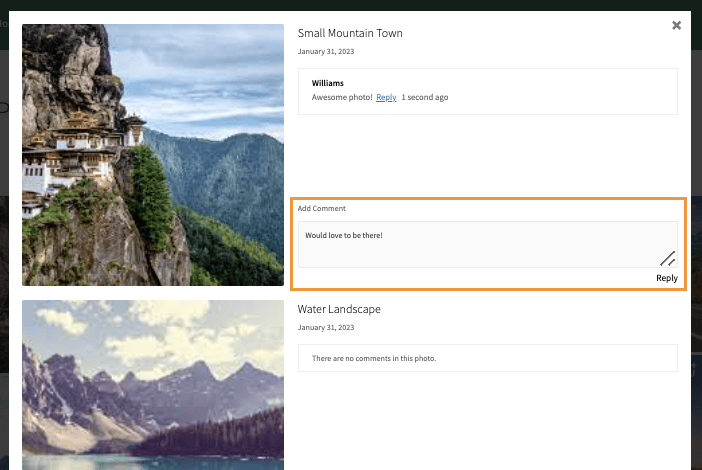702x470 pixels.
Task: Click the "Awesome photo!" comment text
Action: click(342, 98)
